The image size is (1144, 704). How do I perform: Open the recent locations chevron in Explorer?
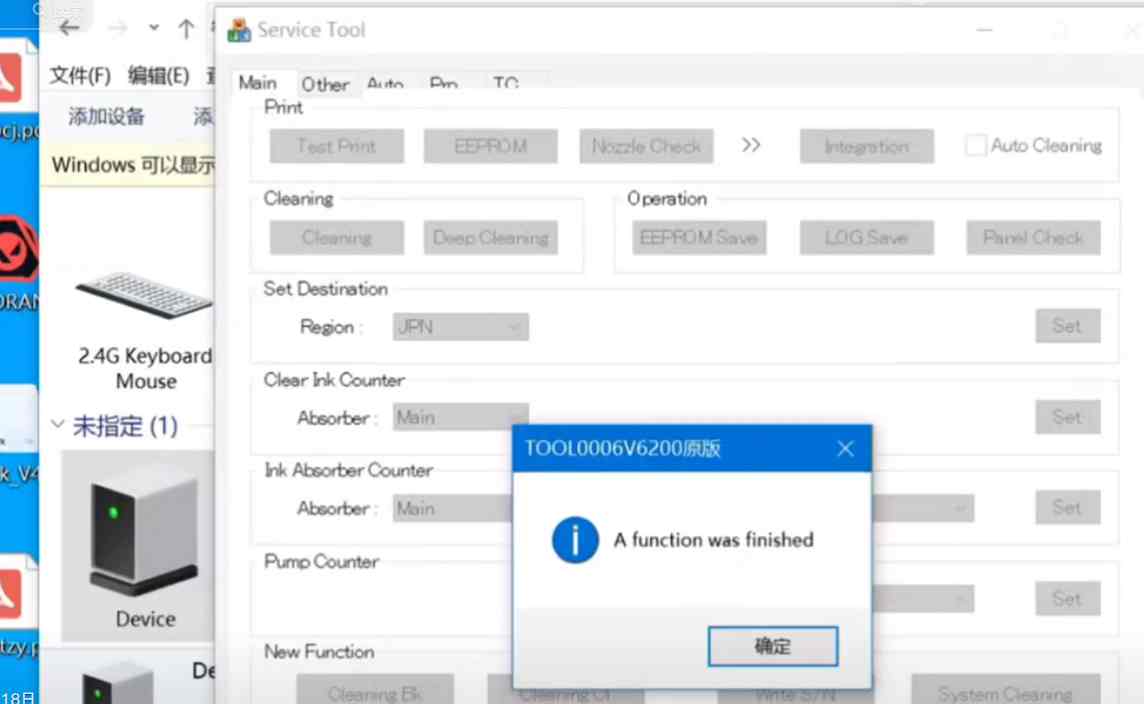[x=153, y=28]
